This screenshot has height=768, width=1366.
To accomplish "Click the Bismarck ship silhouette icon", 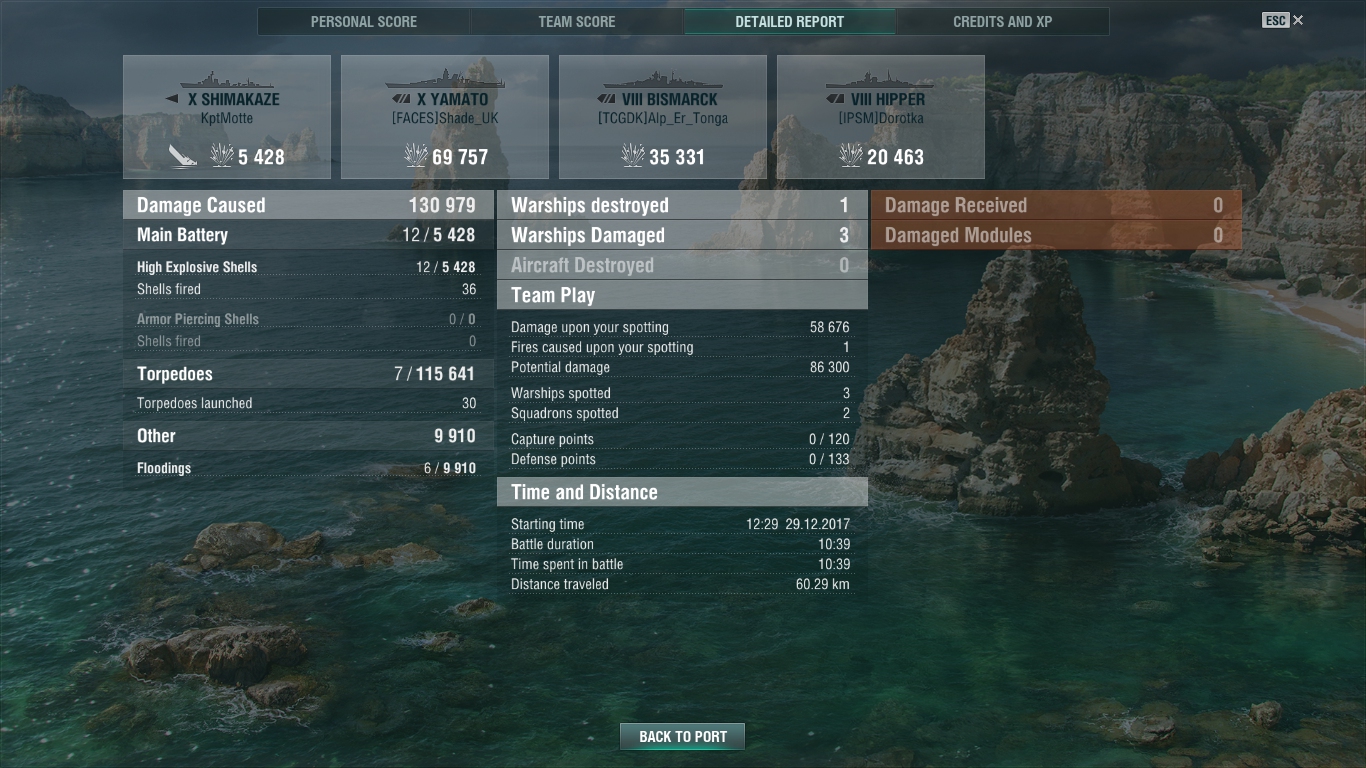I will (x=662, y=80).
